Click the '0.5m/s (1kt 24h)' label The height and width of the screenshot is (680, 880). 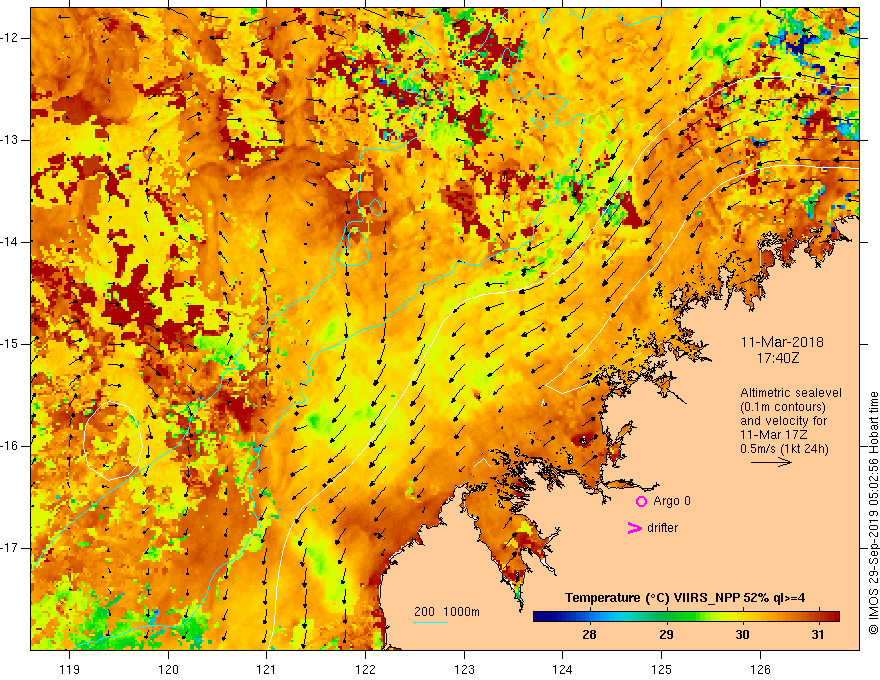(x=784, y=449)
